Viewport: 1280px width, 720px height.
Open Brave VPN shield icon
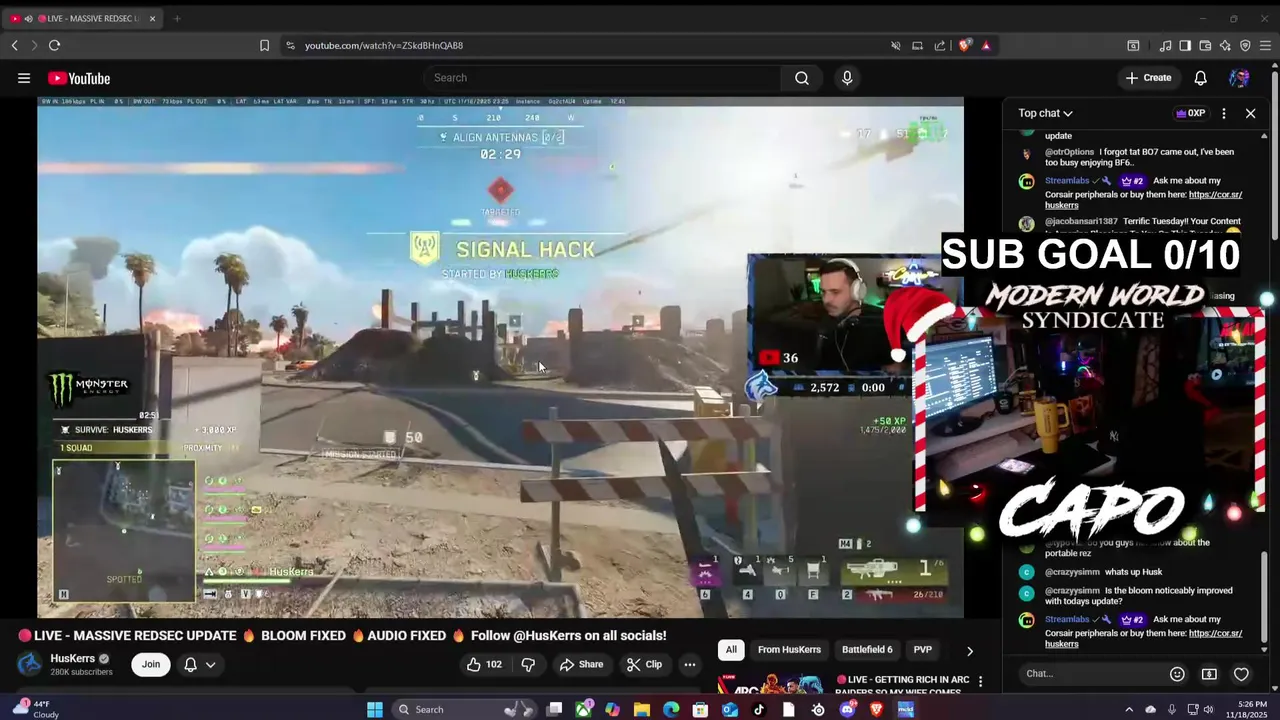(1245, 45)
